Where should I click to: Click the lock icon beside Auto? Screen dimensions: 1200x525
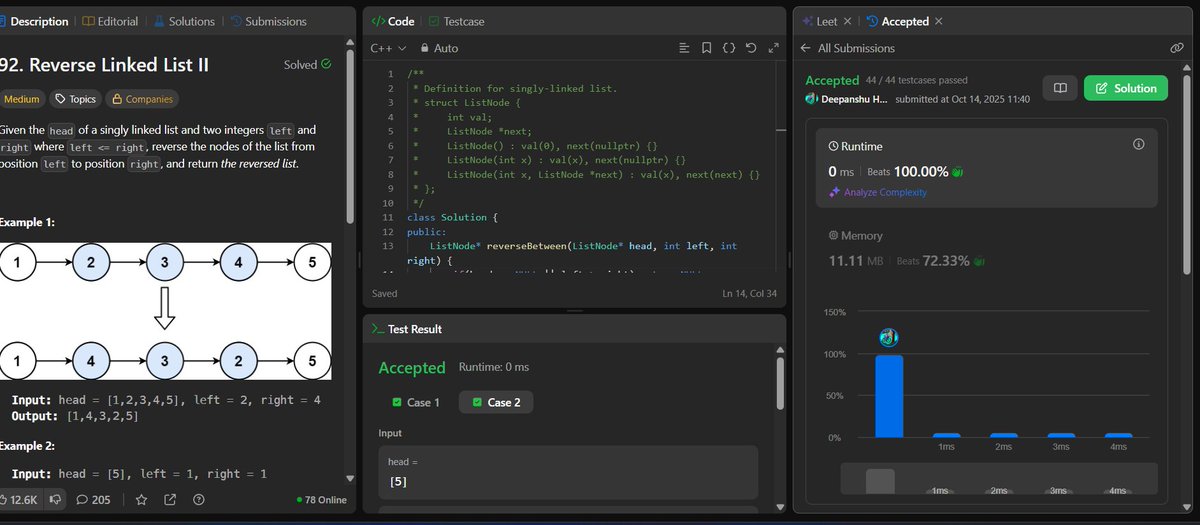425,48
